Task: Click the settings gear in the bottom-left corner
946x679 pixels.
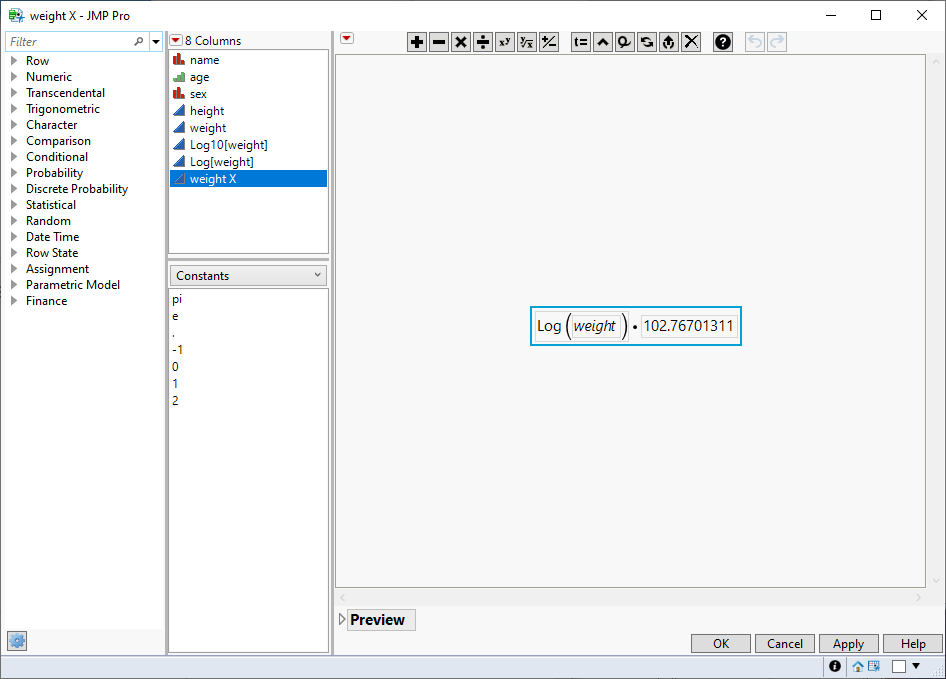Action: coord(16,641)
